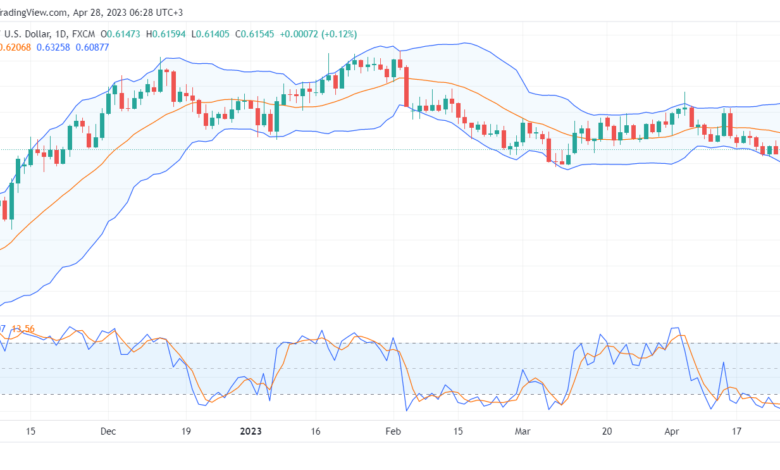780x470 pixels.
Task: Click the U.S. Dollar symbol title
Action: pyautogui.click(x=27, y=34)
